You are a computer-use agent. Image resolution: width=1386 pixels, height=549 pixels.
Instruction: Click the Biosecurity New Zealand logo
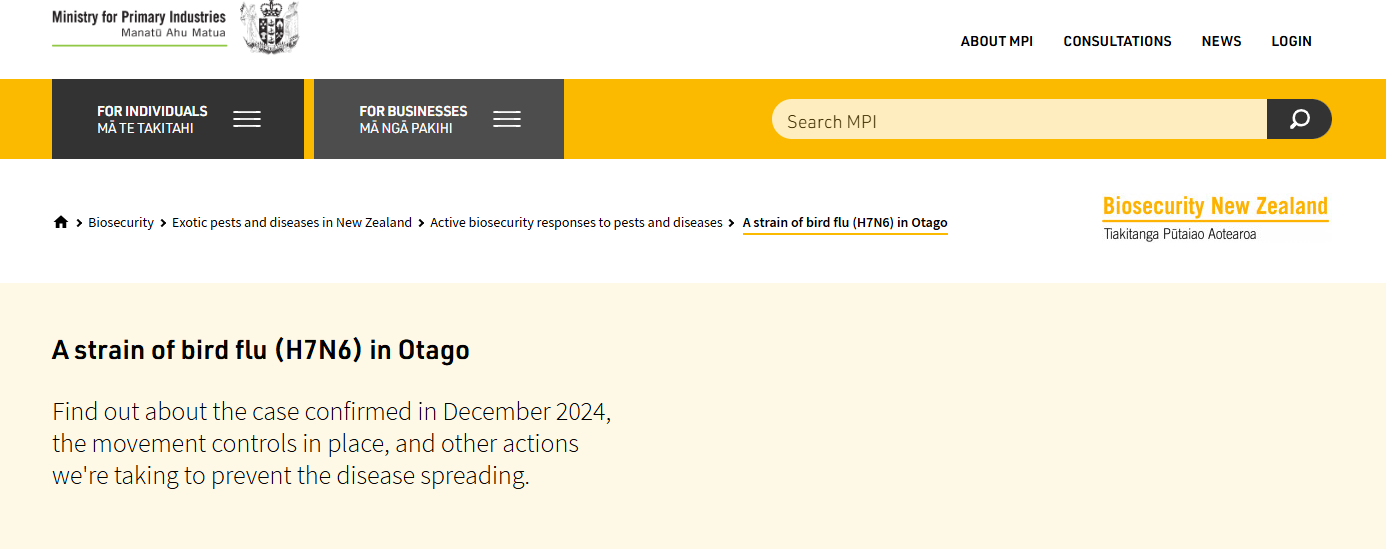click(1215, 218)
